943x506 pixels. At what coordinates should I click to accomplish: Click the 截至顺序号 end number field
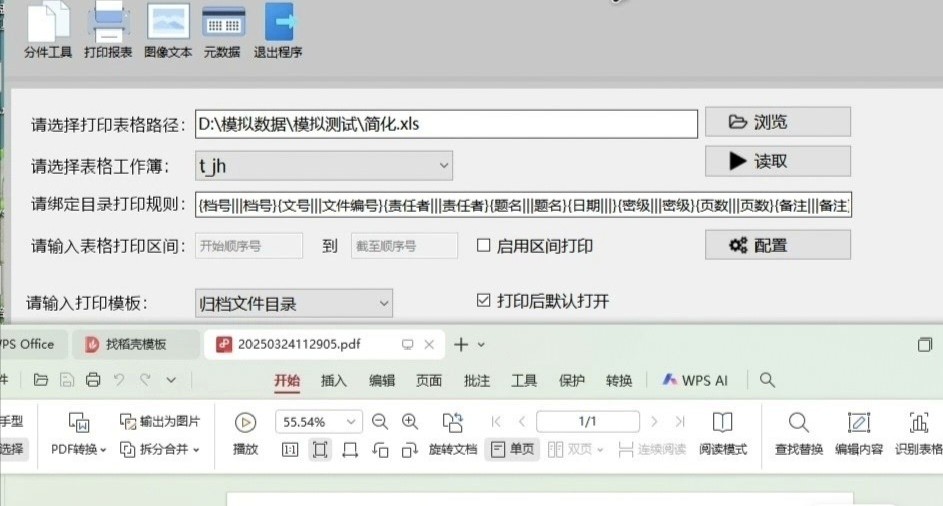point(404,246)
